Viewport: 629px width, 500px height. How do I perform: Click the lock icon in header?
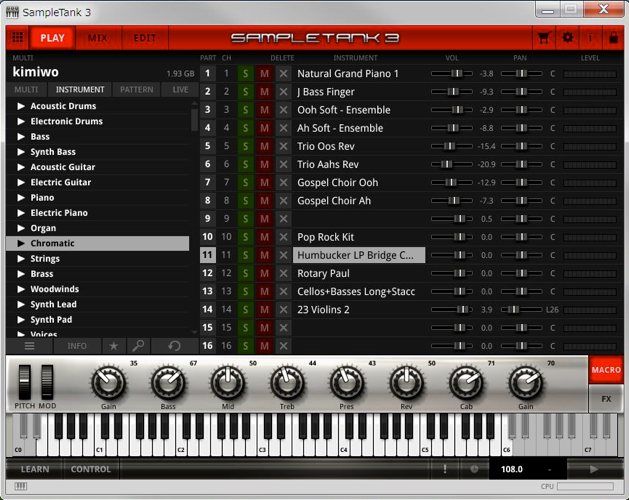613,38
